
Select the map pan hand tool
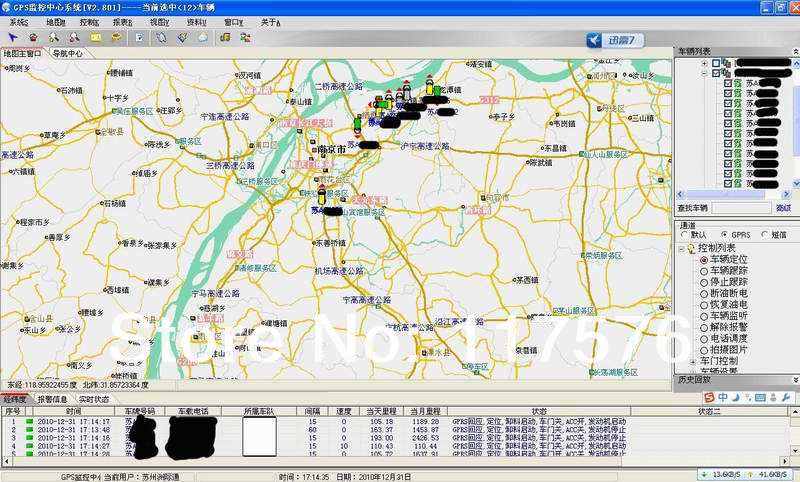[x=161, y=37]
